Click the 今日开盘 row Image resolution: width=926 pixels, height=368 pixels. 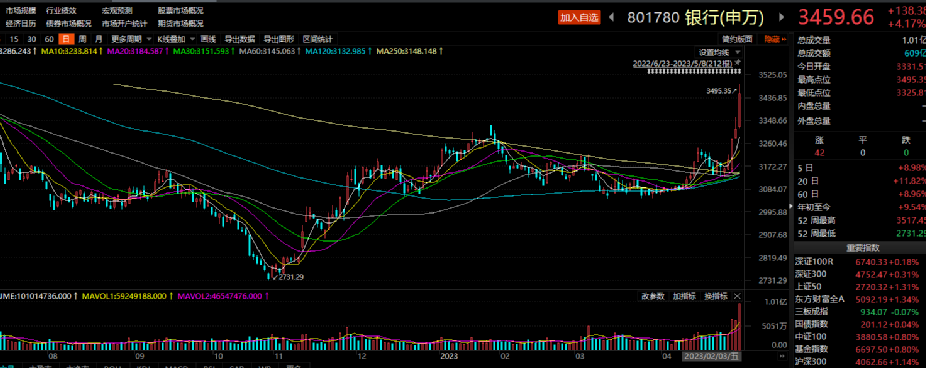(860, 66)
